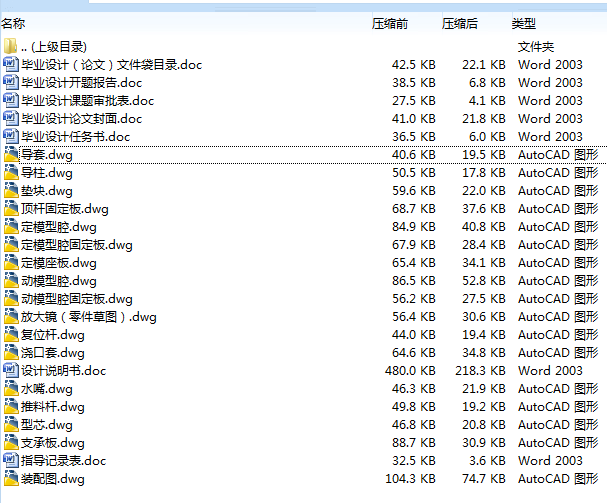Viewport: 607px width, 503px height.
Task: Click Word icon of 毕业设计任务书.doc
Action: (x=11, y=136)
